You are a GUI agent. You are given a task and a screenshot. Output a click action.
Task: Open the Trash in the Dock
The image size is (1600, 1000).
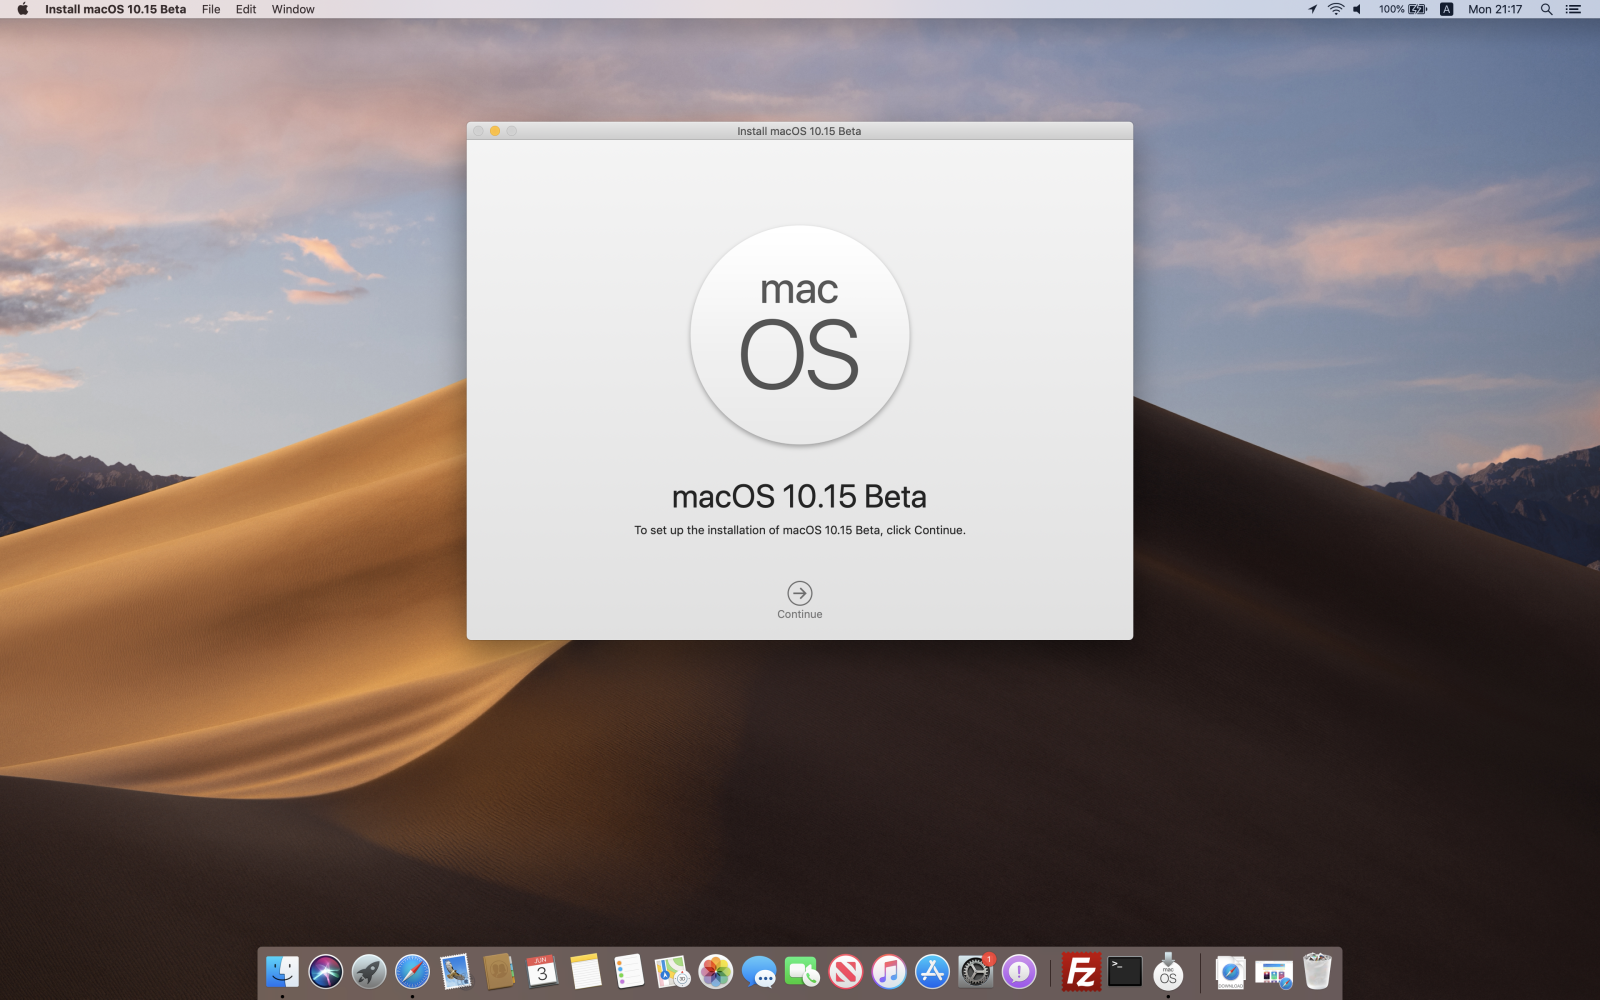(1317, 971)
